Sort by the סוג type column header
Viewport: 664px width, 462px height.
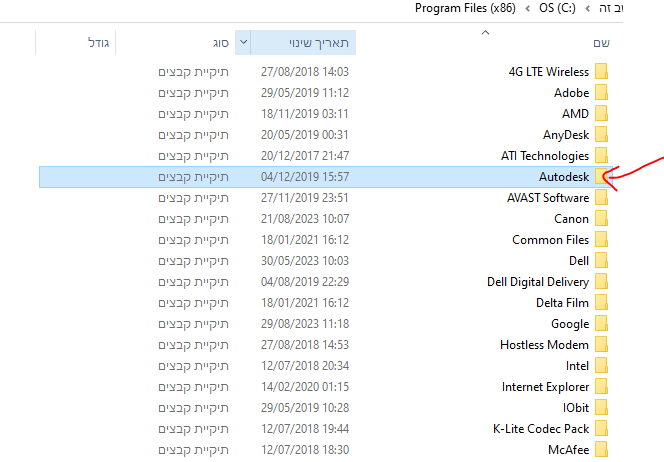[x=221, y=43]
